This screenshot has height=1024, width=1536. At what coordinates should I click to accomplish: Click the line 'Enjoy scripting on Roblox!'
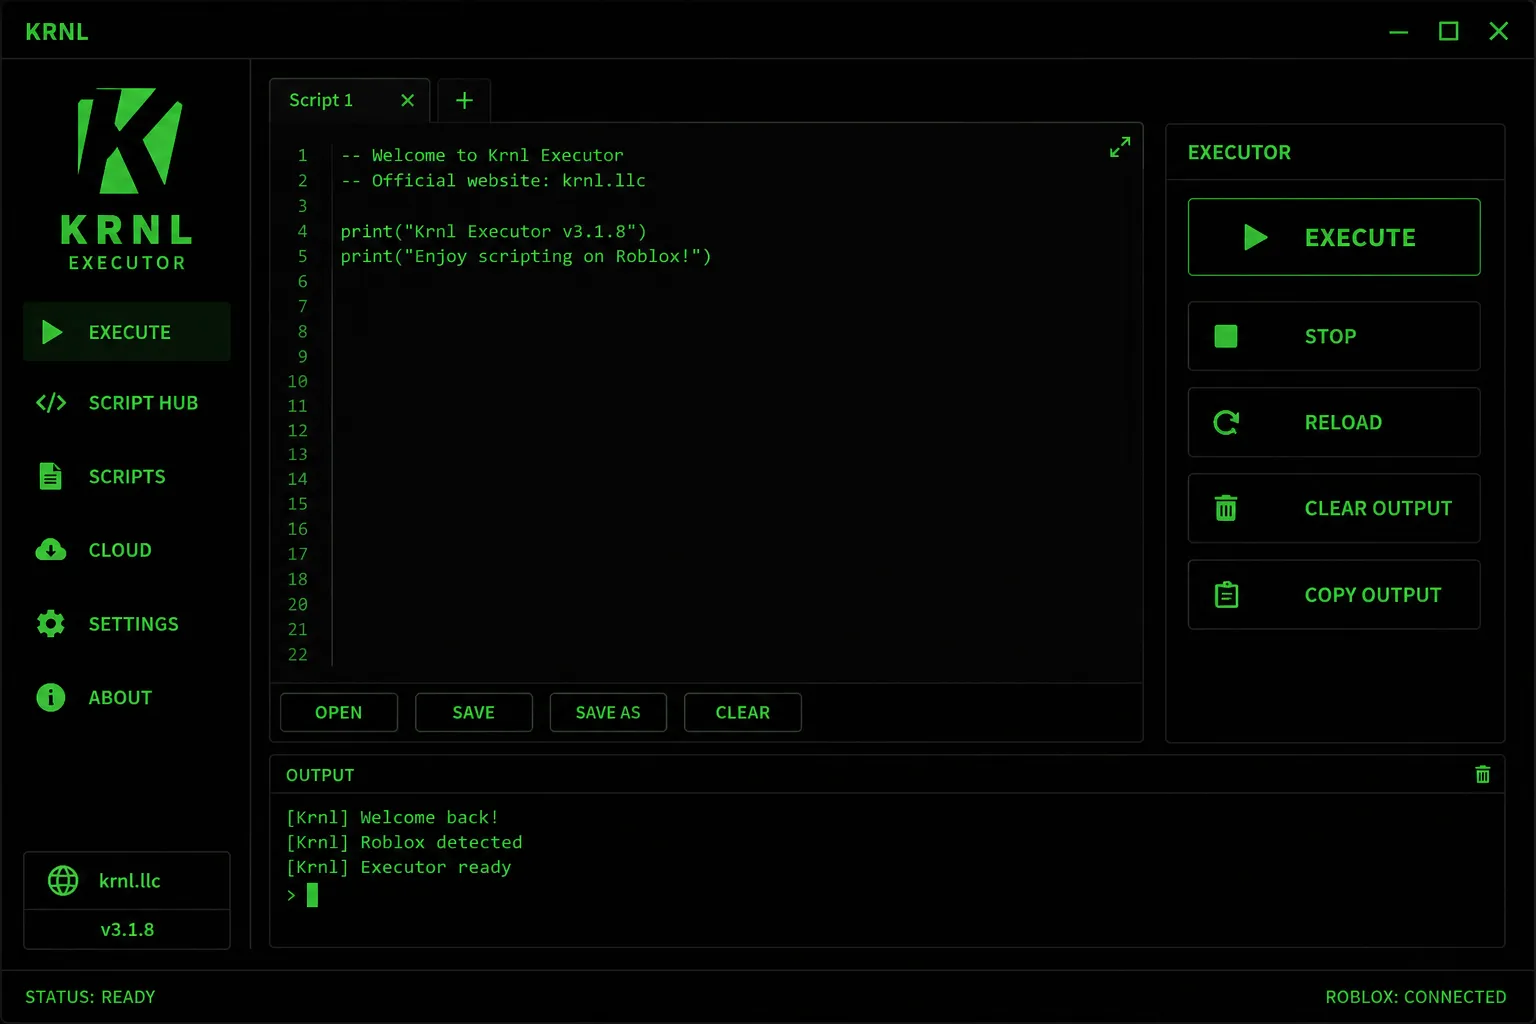(x=526, y=256)
